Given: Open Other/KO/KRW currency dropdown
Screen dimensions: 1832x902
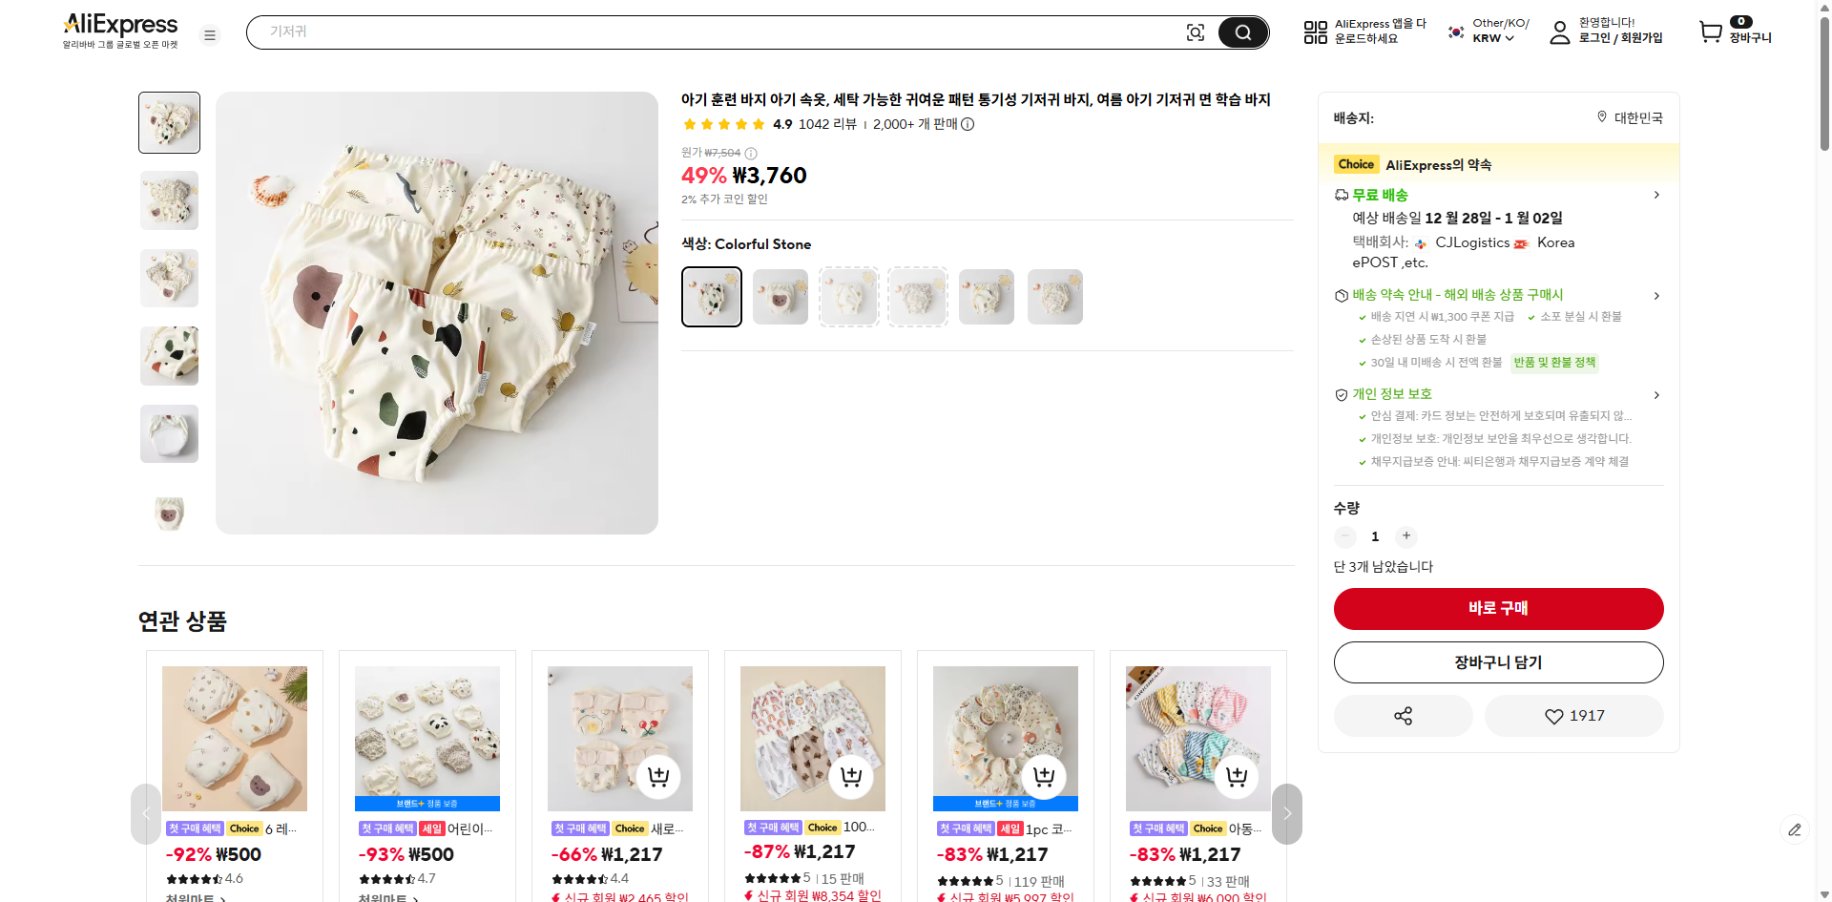Looking at the screenshot, I should pyautogui.click(x=1494, y=38).
